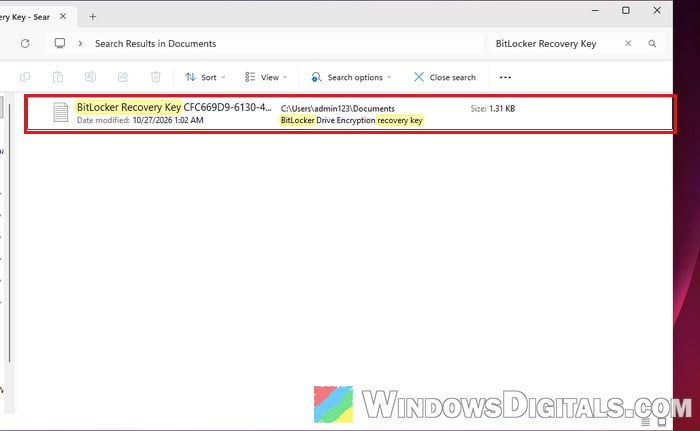Click the text document file icon

[61, 112]
